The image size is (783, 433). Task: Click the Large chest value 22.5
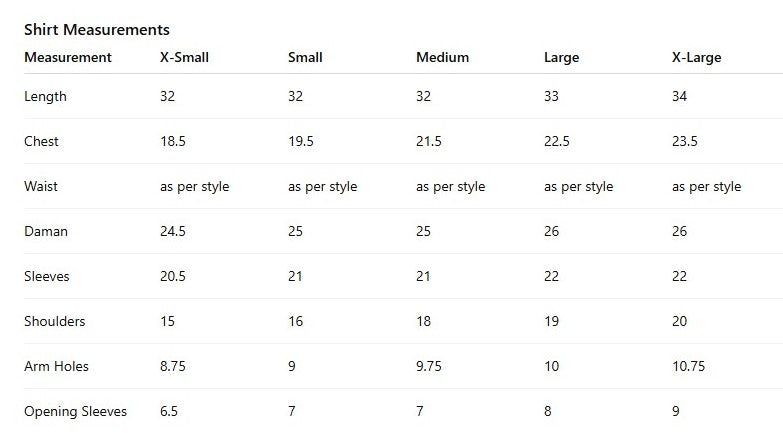click(x=557, y=142)
